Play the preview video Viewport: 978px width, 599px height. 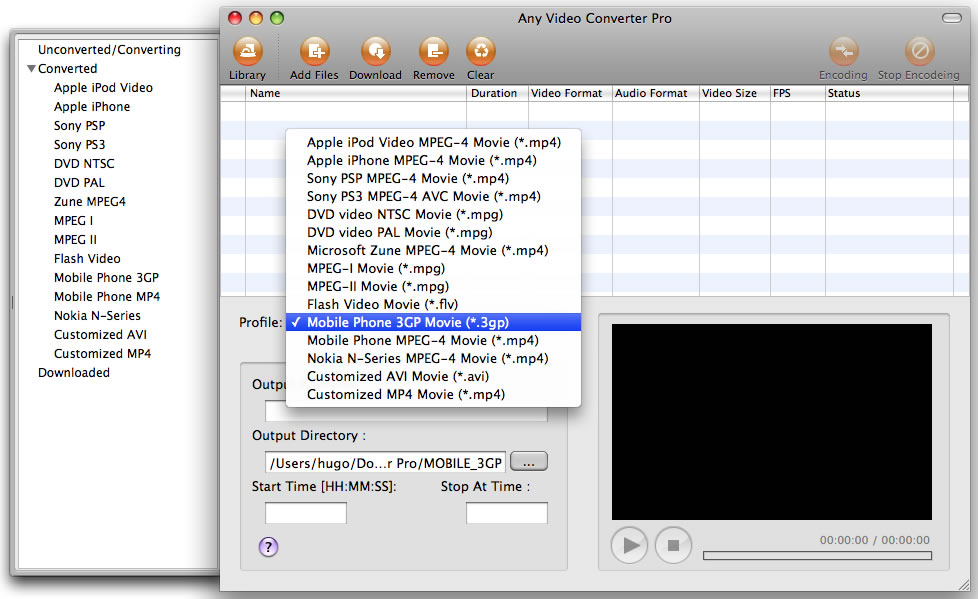pyautogui.click(x=629, y=545)
